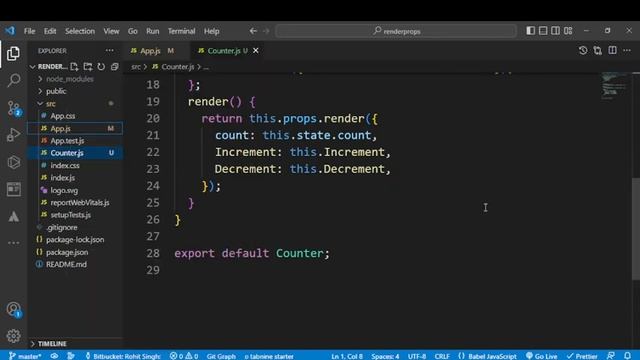The image size is (640, 360).
Task: Open the file timeline history icon in the editor toolbar
Action: pos(583,50)
